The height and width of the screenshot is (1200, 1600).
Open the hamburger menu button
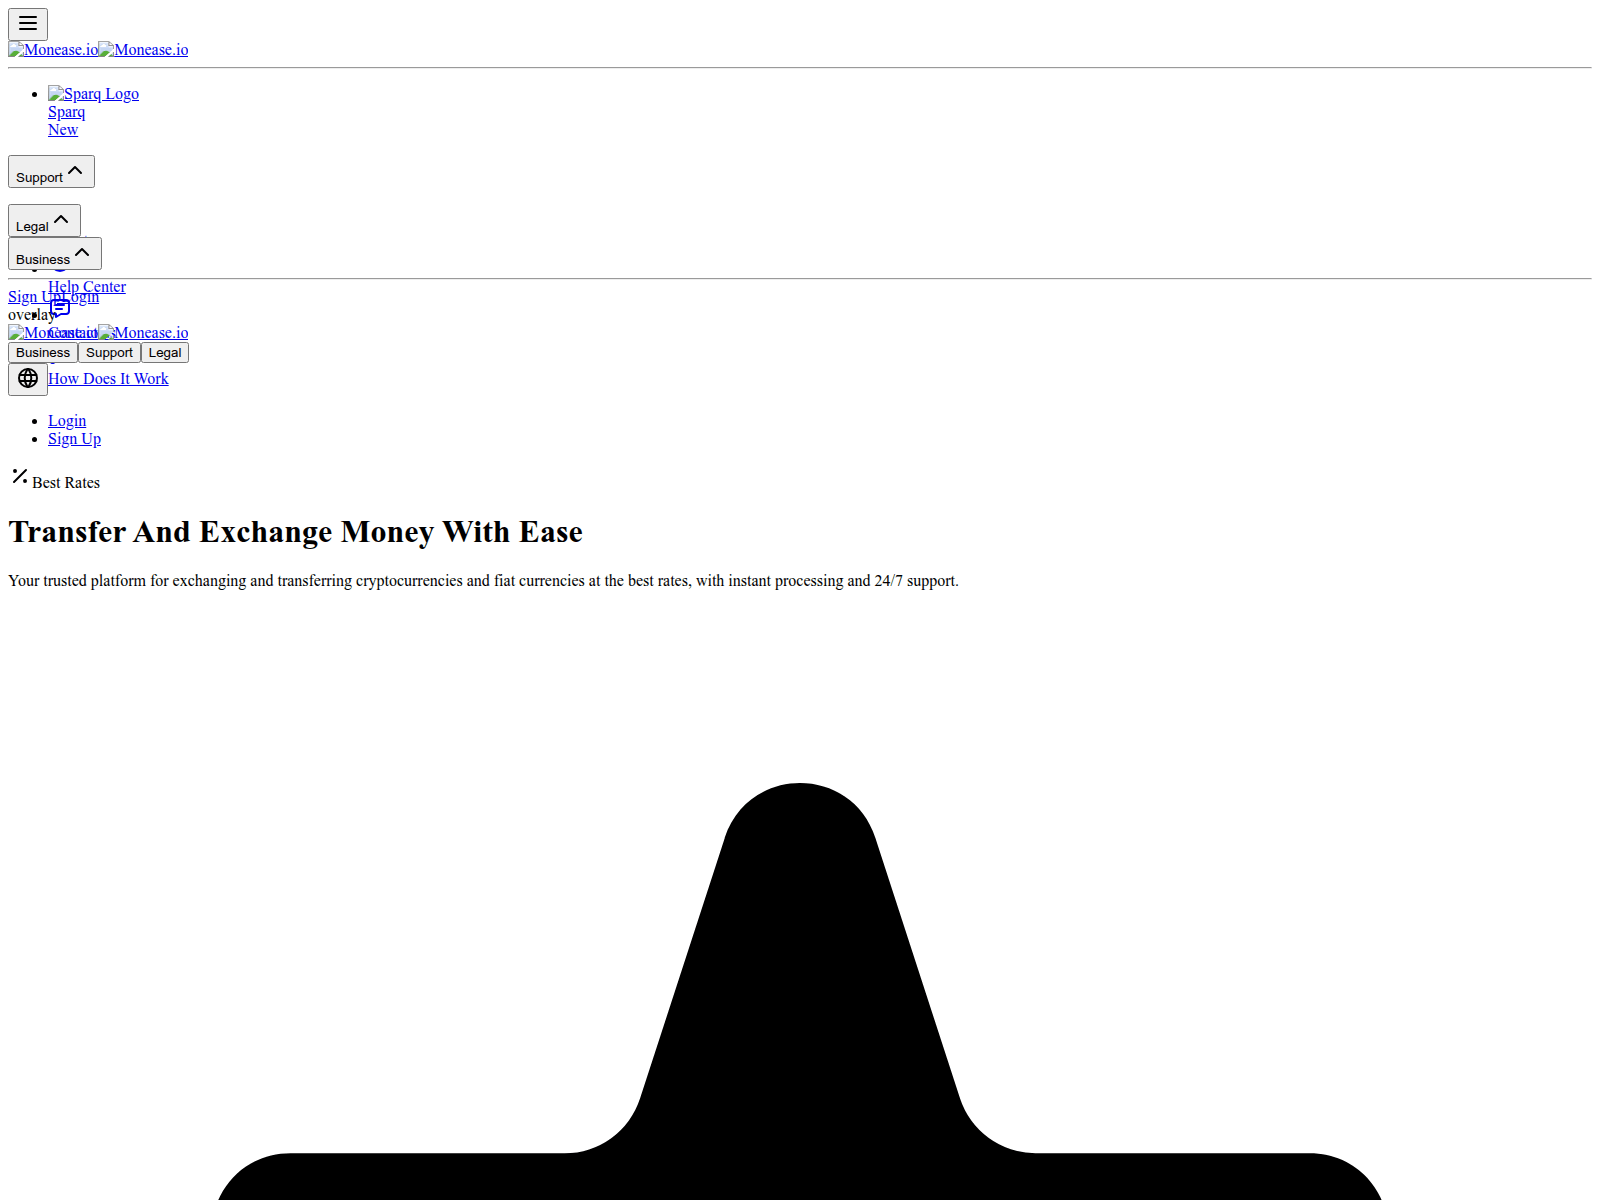tap(28, 24)
